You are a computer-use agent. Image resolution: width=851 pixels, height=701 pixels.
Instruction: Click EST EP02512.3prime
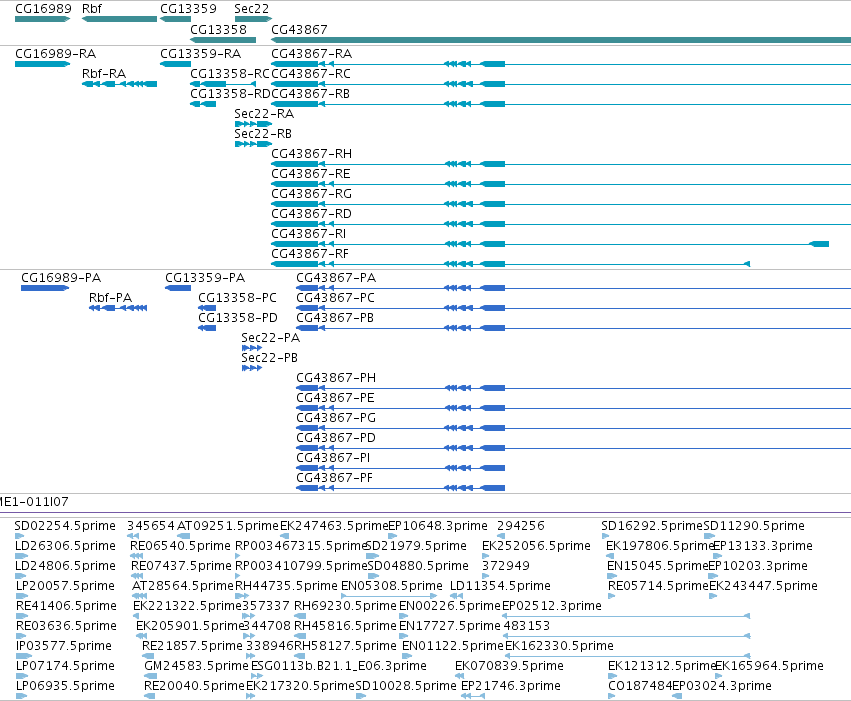(552, 606)
